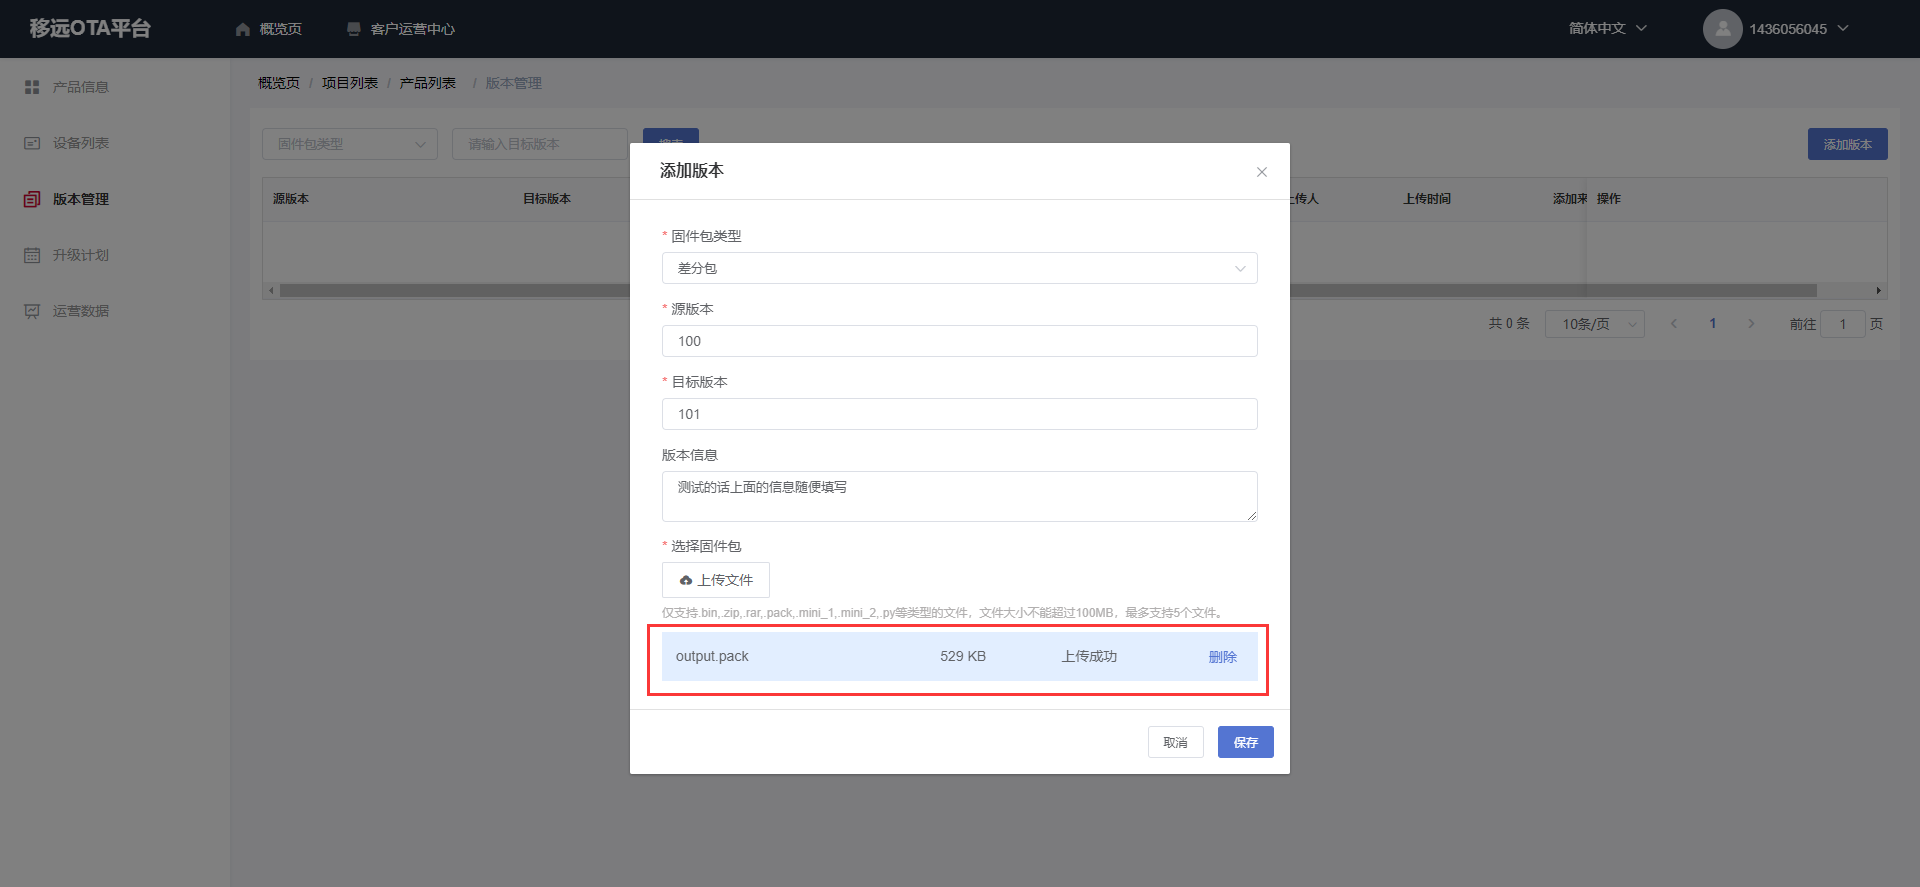Open the 固件包类型 dropdown showing 差分包
The height and width of the screenshot is (887, 1920).
click(x=959, y=268)
